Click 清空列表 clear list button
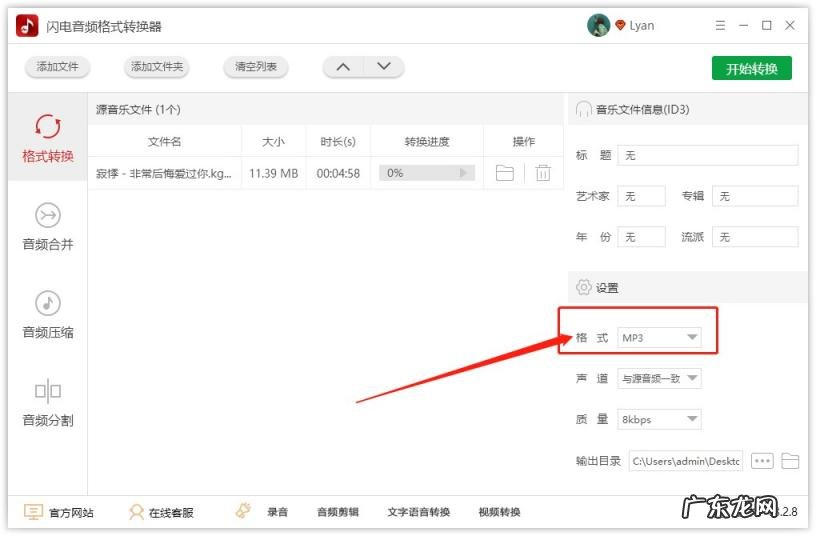816x536 pixels. [256, 67]
